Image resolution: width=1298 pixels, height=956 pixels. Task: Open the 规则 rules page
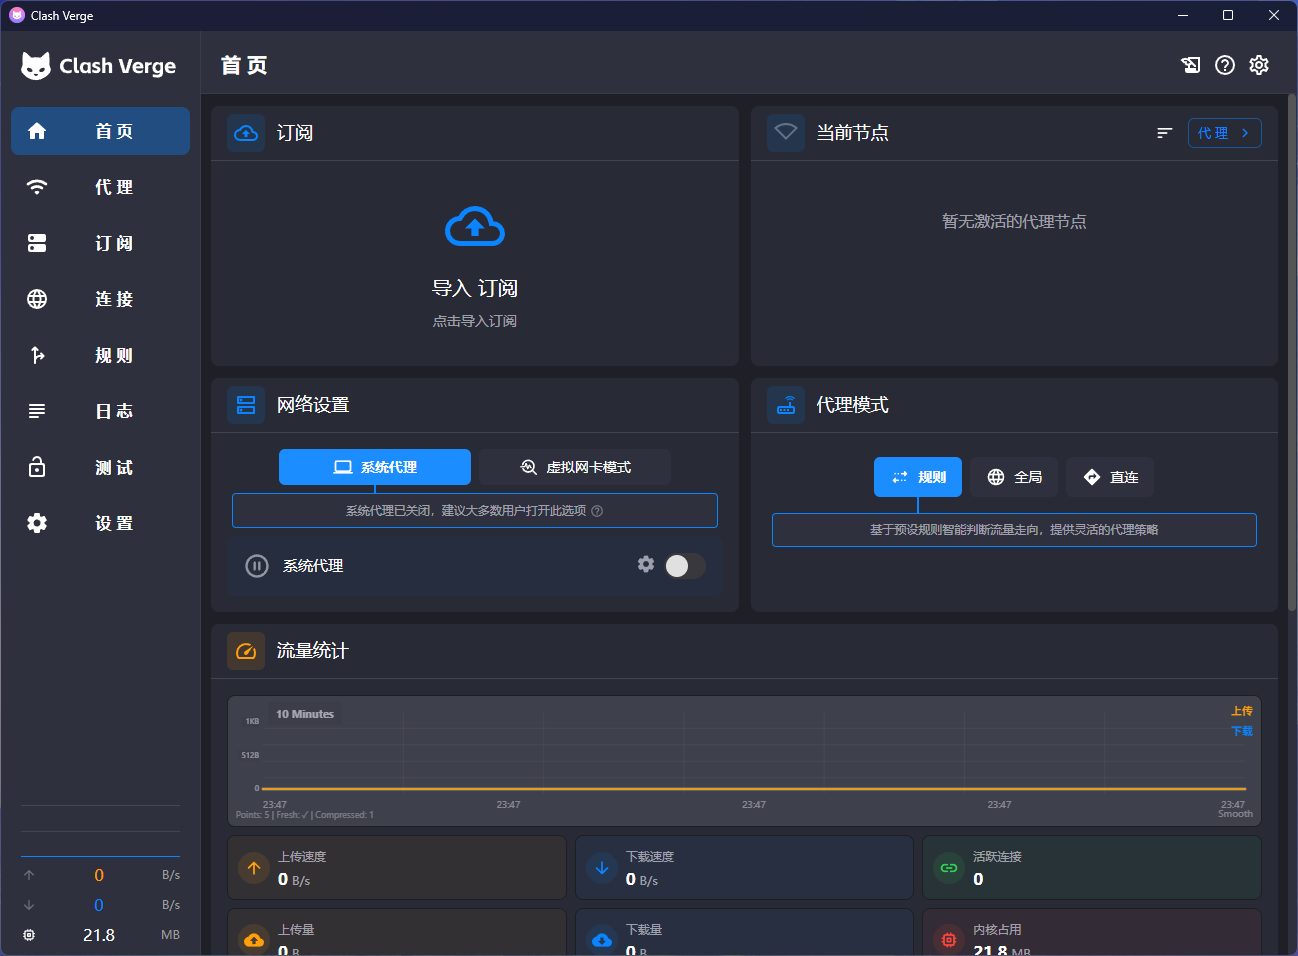click(x=100, y=355)
